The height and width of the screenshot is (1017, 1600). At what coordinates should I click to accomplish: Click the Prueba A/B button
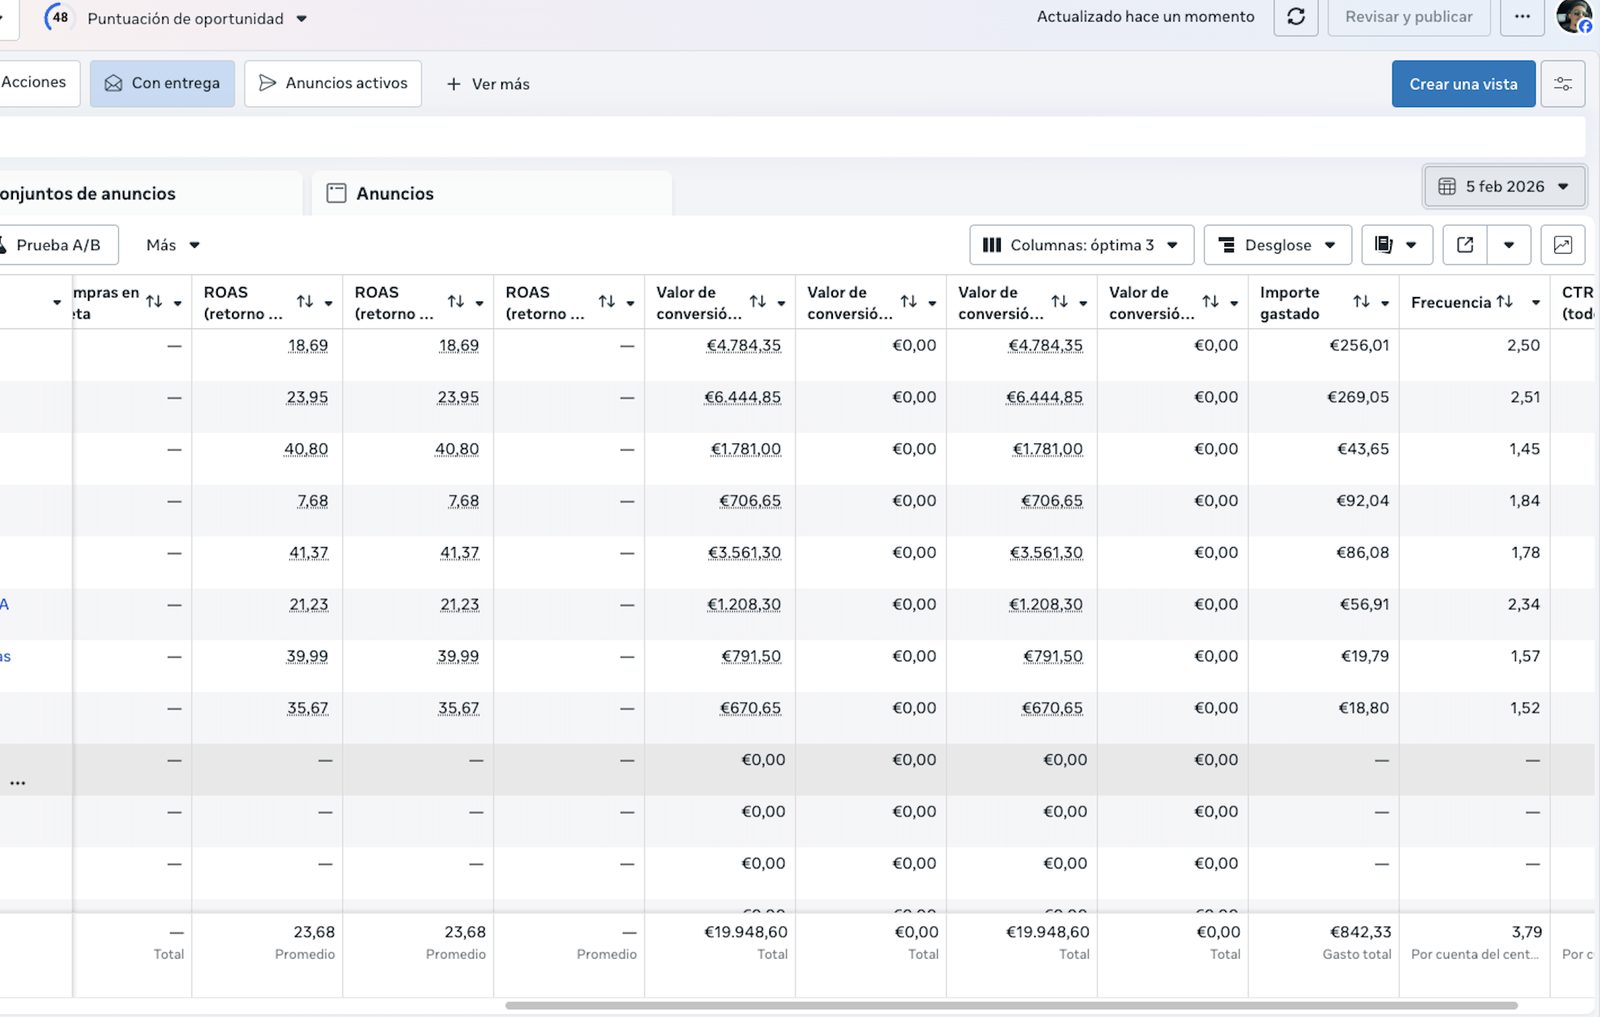(58, 245)
